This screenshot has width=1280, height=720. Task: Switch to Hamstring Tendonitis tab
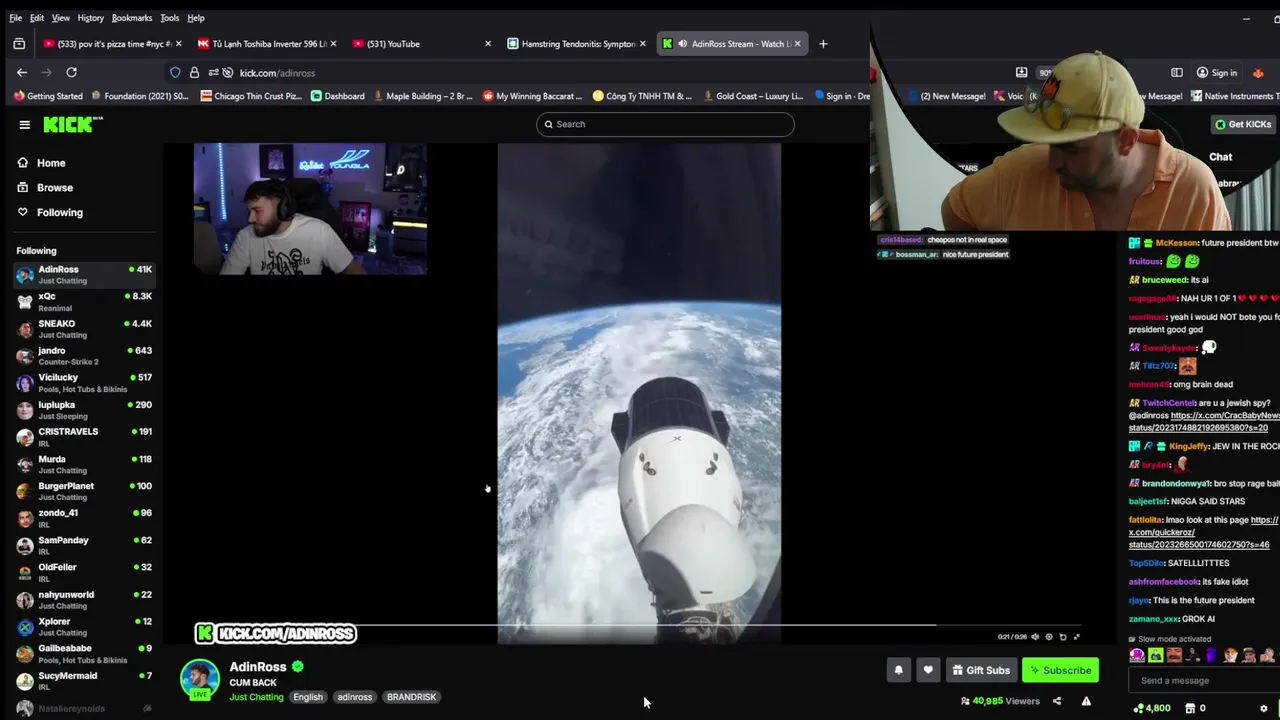point(577,44)
